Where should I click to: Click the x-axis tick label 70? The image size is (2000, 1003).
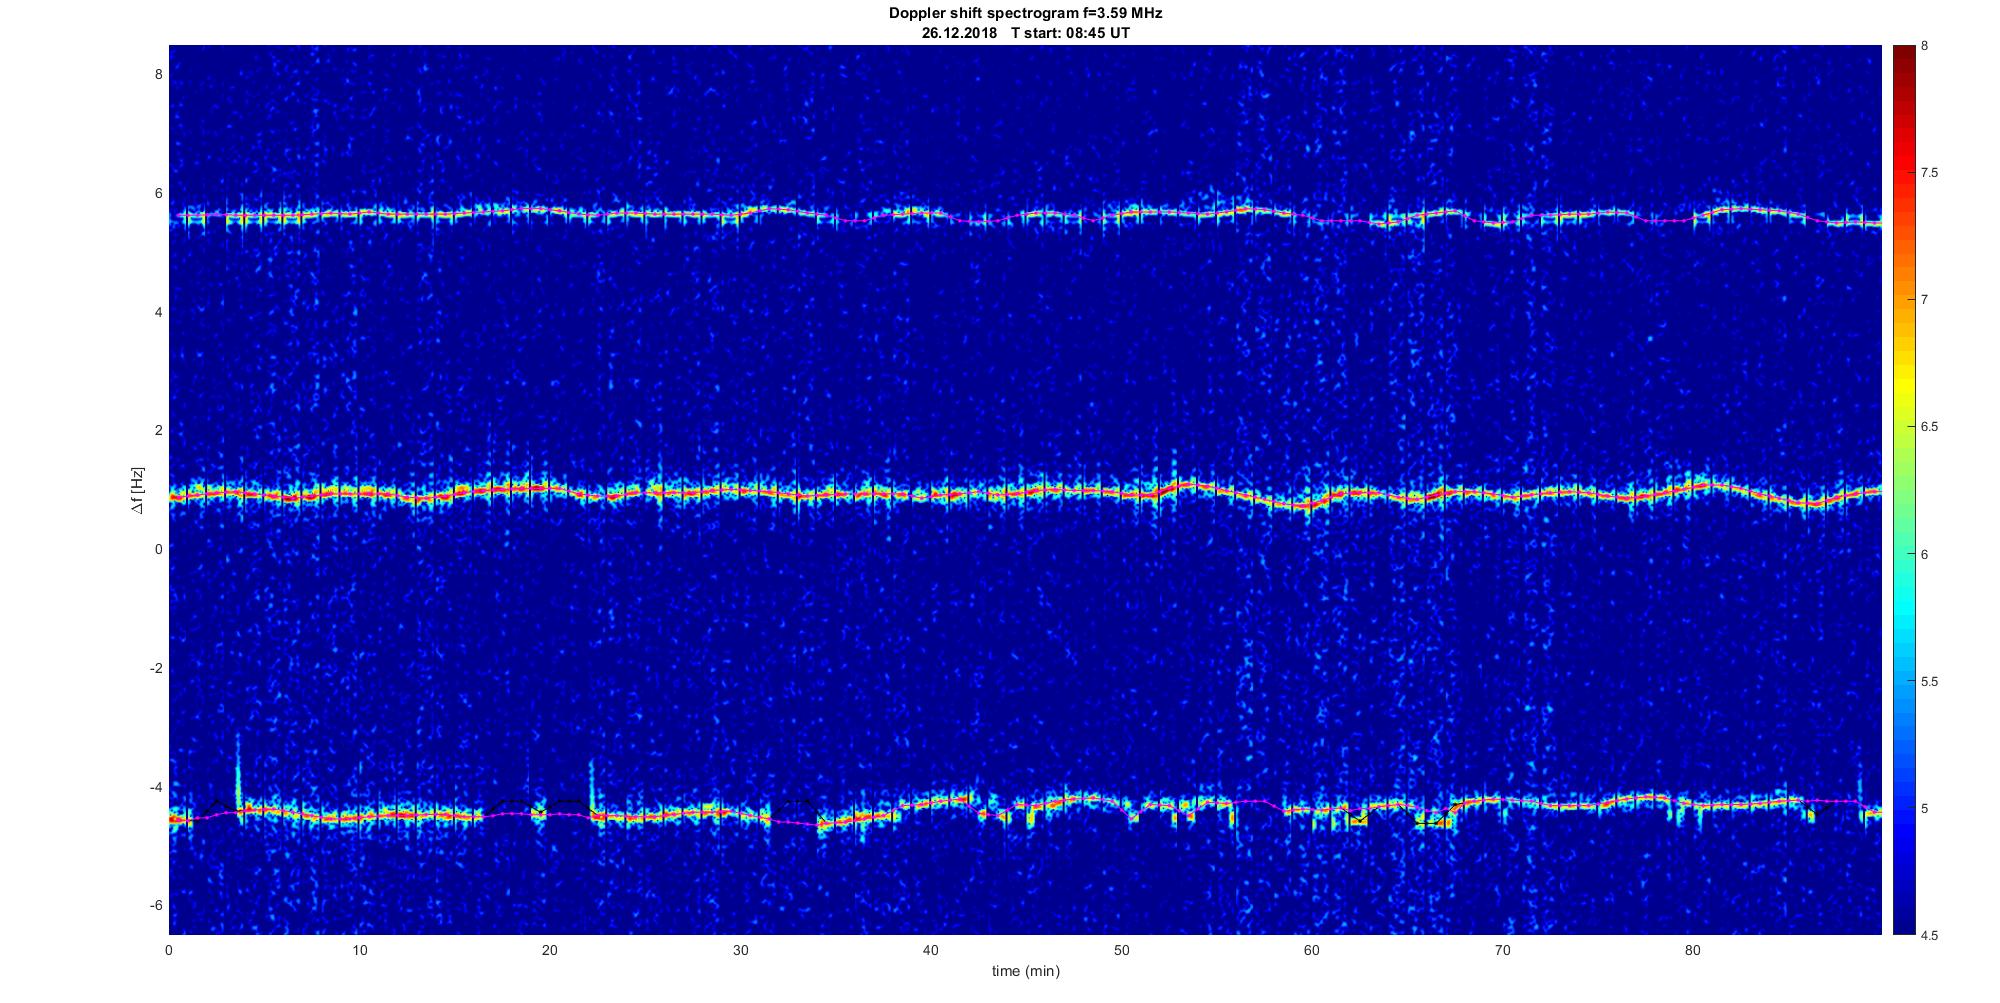click(1502, 951)
